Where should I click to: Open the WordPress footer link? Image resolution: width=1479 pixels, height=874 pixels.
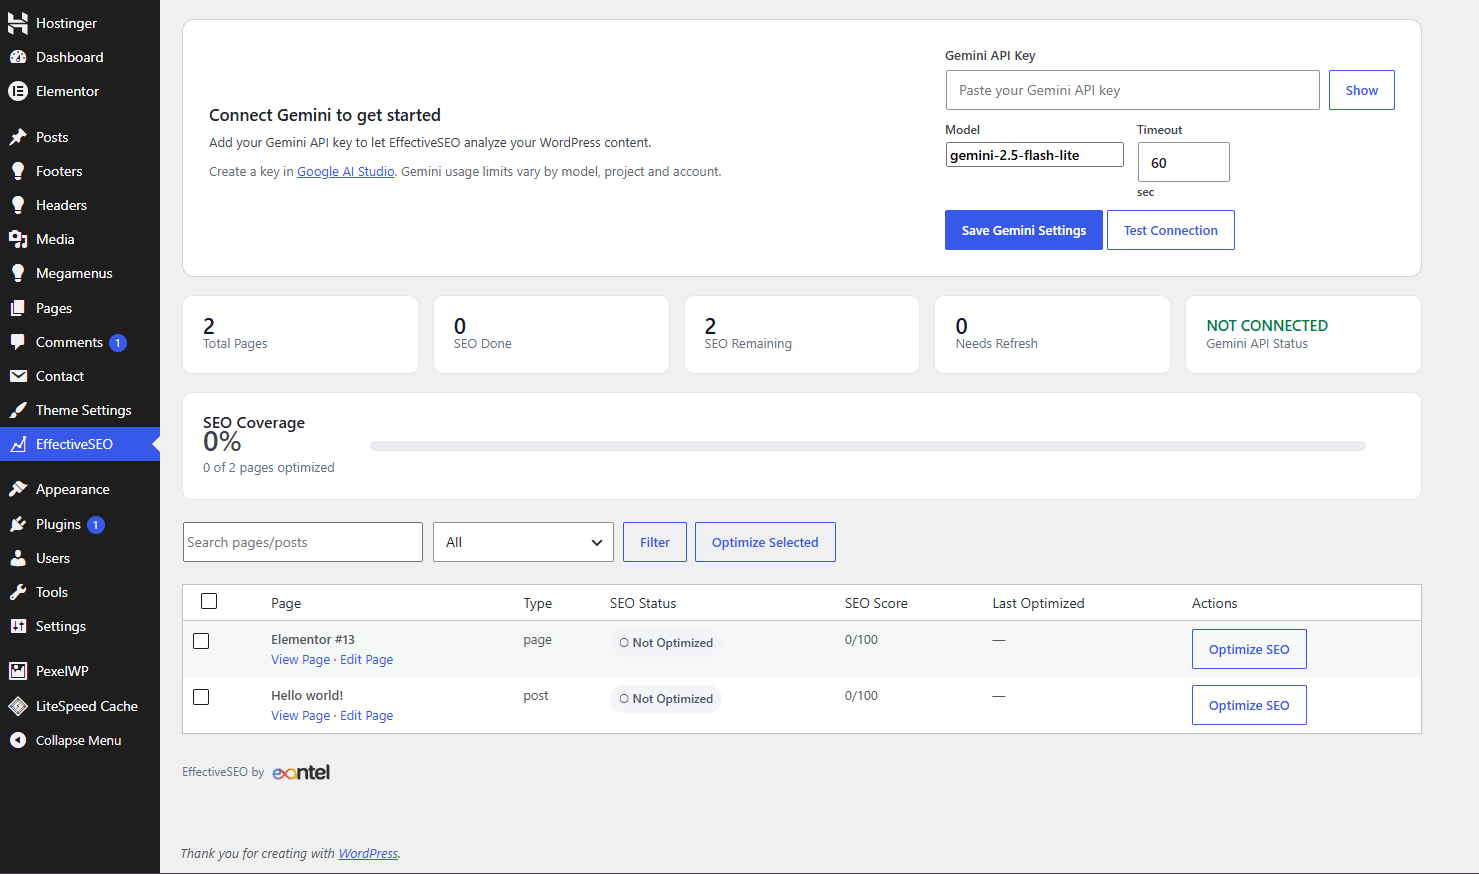368,854
